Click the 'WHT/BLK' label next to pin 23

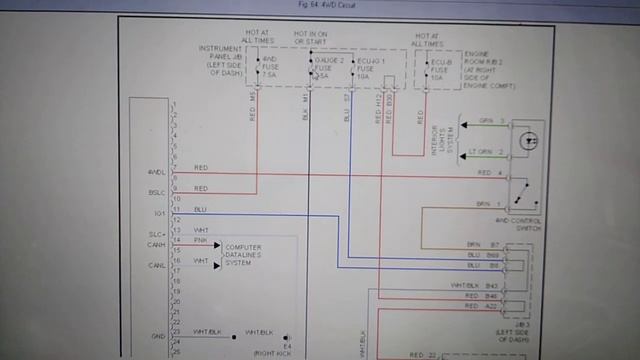tap(207, 332)
